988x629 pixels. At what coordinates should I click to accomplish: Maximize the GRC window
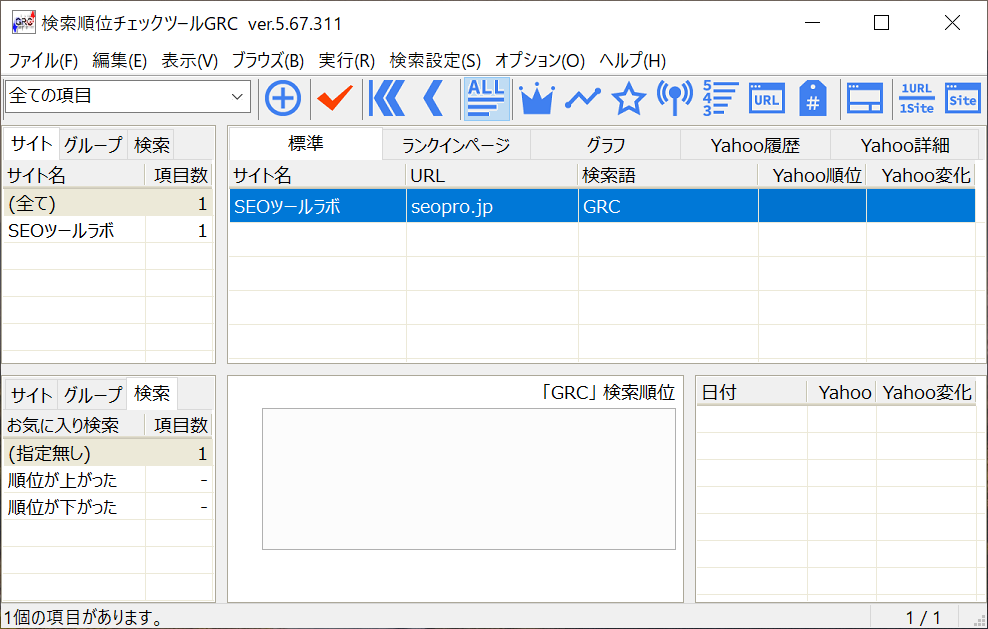click(x=882, y=23)
